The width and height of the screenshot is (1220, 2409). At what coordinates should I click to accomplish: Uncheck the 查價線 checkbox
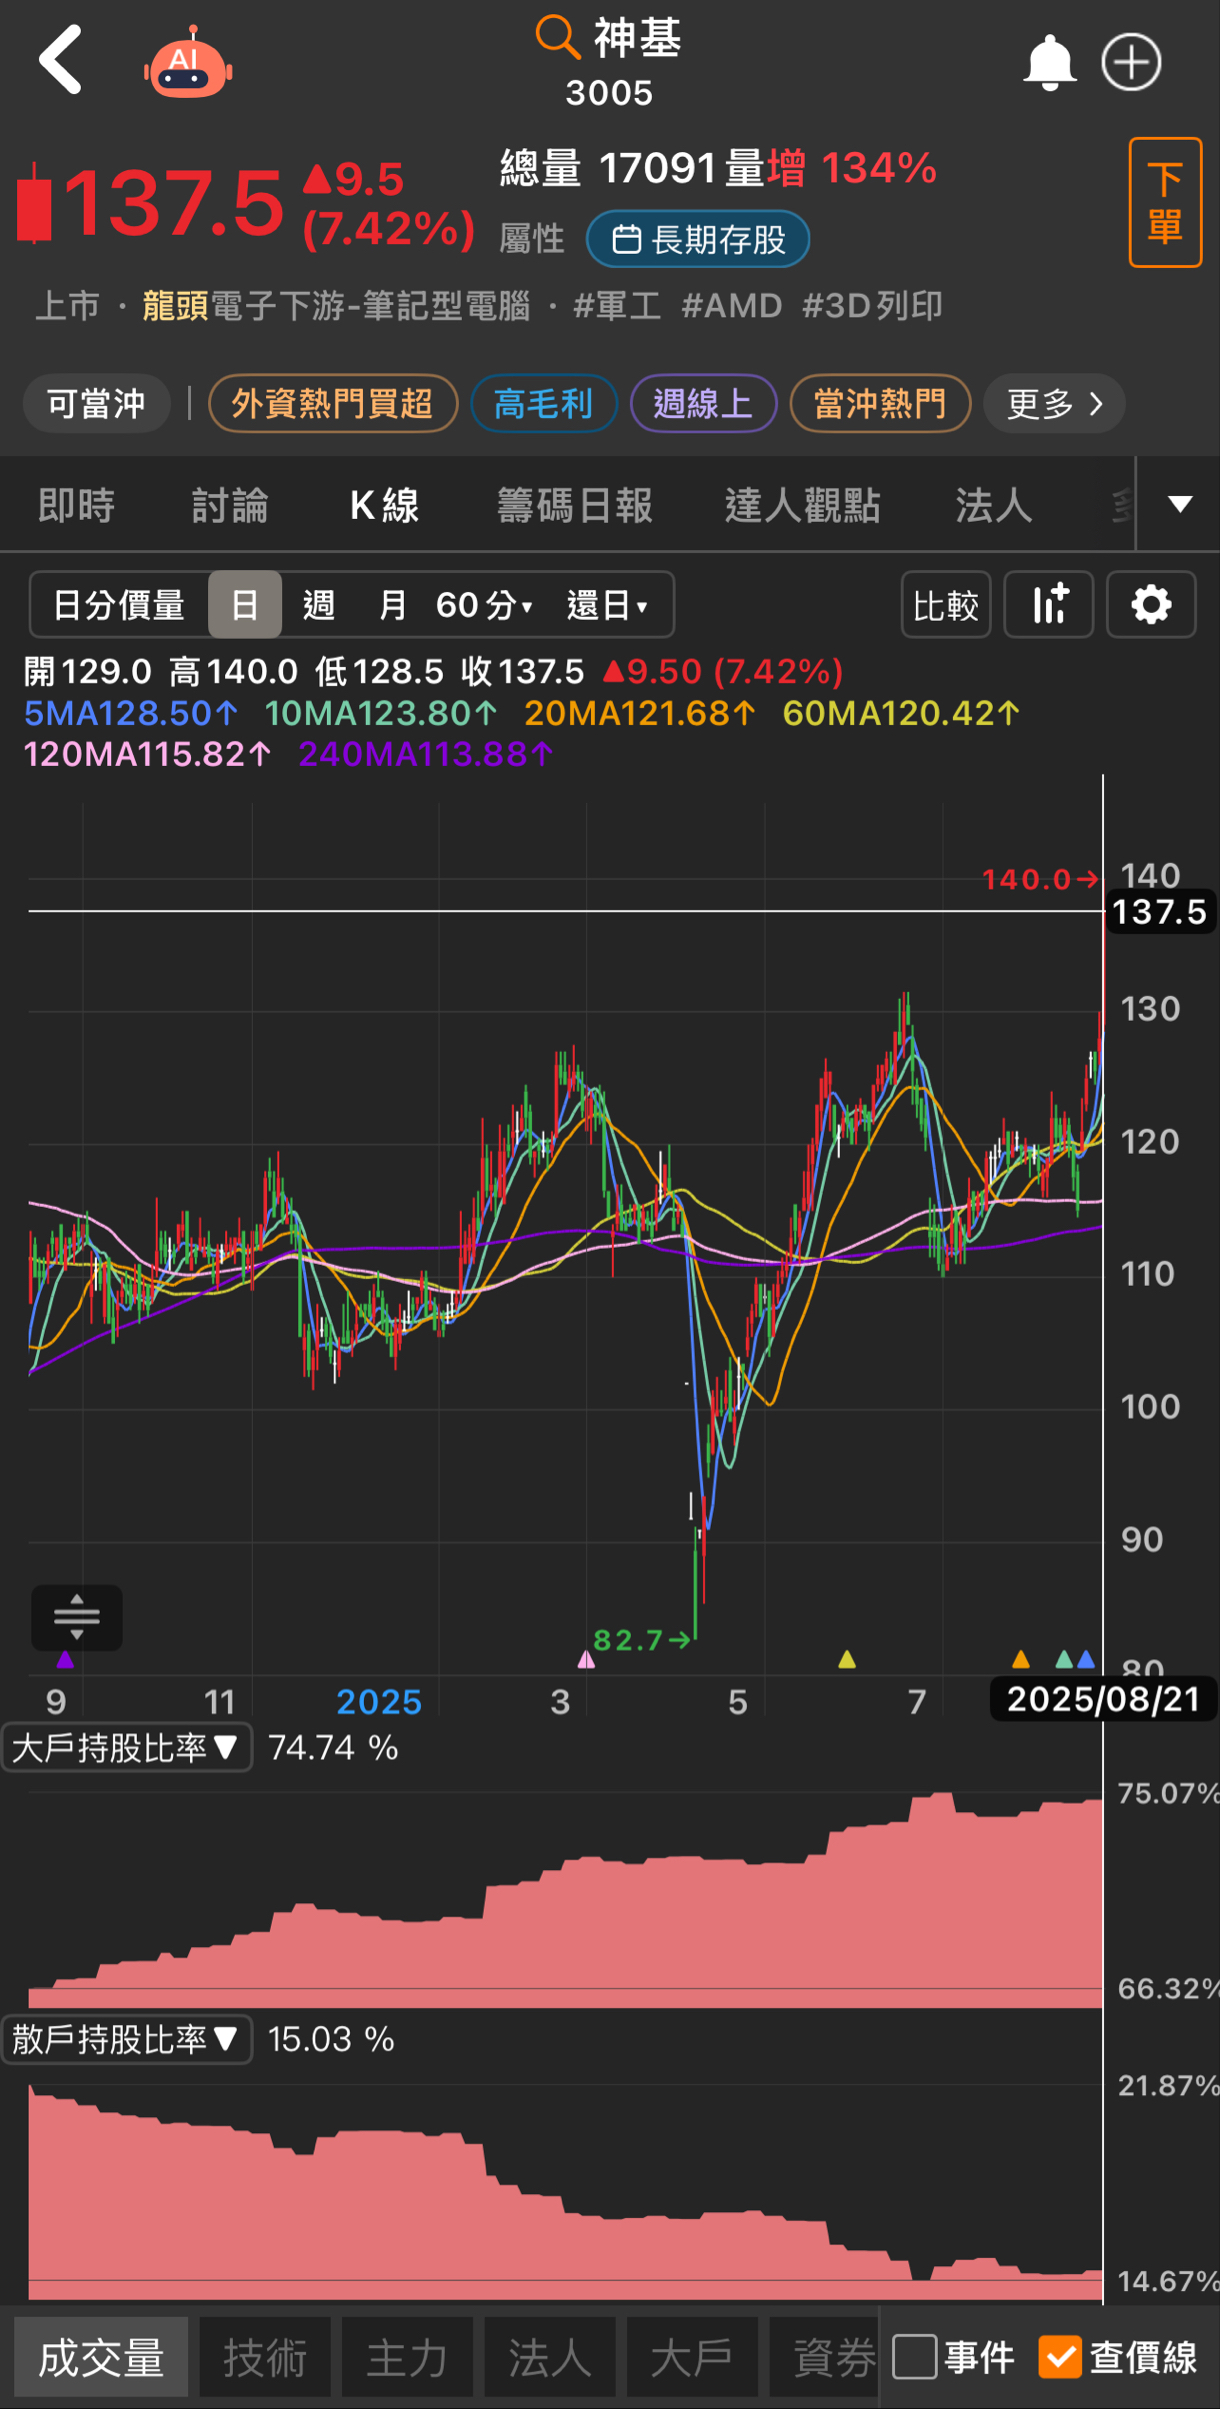[1060, 2357]
